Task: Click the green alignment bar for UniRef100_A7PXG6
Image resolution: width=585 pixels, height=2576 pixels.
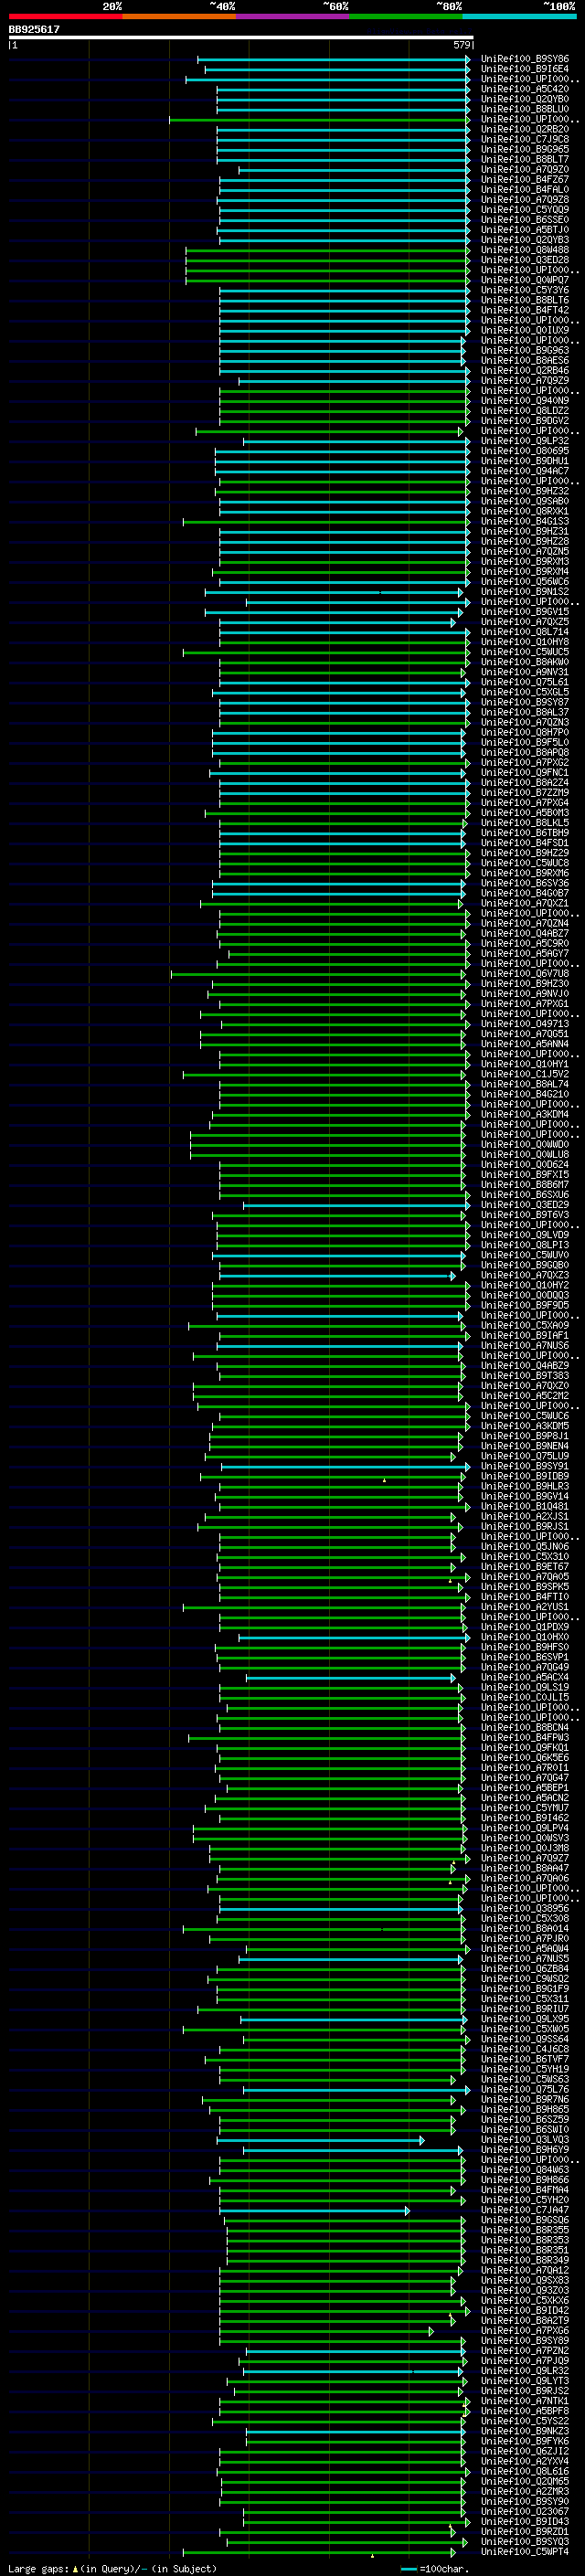Action: (x=326, y=2332)
